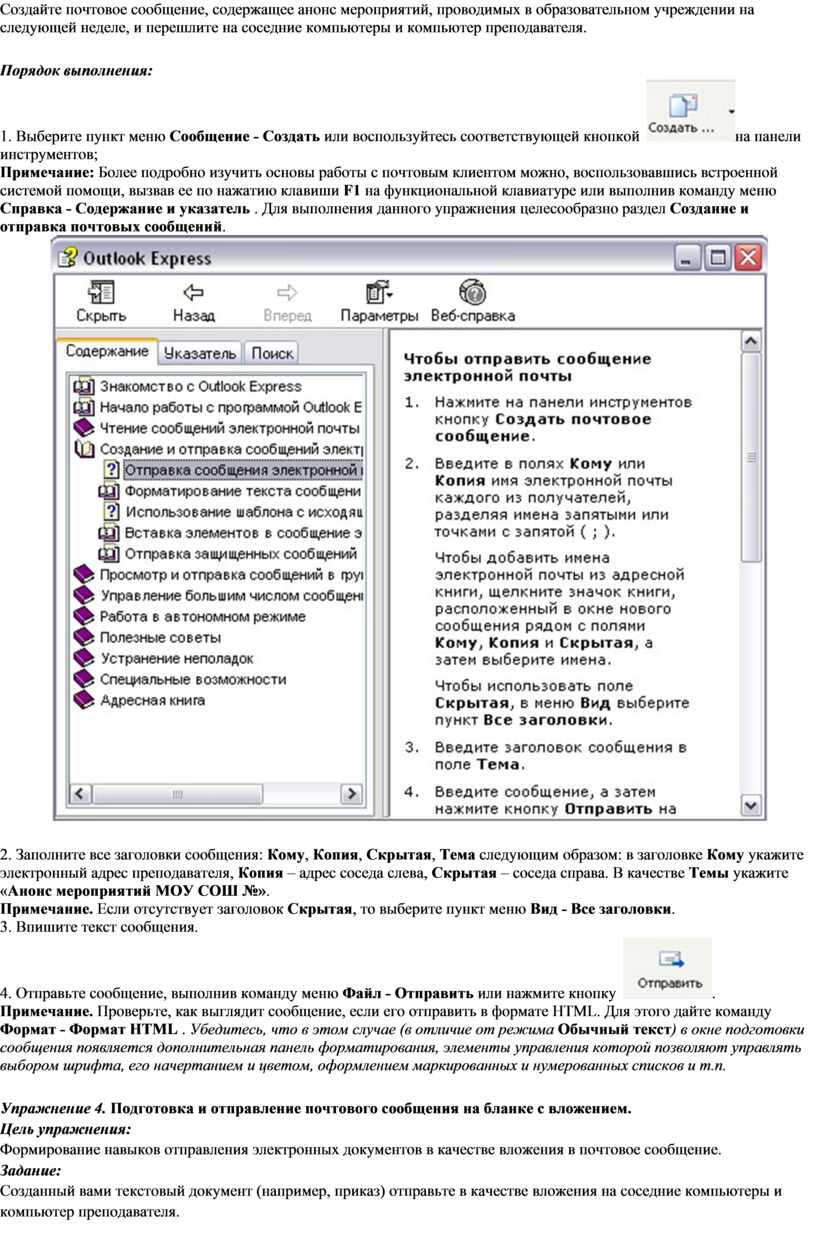816x1246 pixels.
Task: Click the help topic scroll down arrow
Action: click(x=751, y=805)
